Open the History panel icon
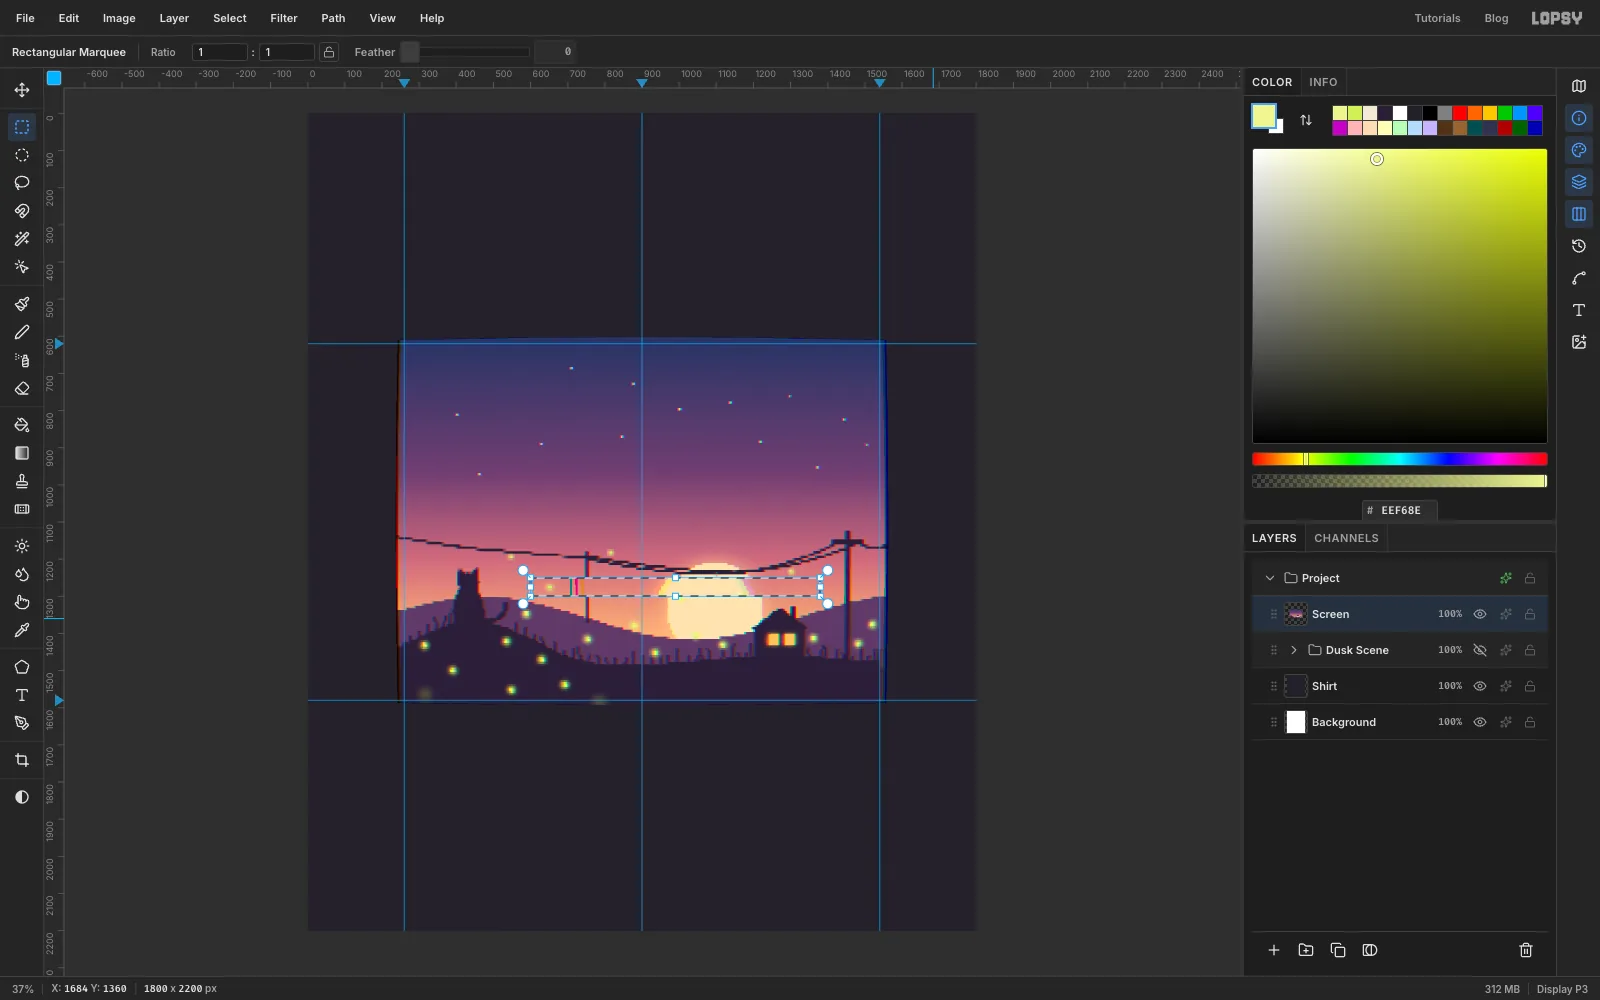This screenshot has height=1000, width=1600. [x=1579, y=246]
